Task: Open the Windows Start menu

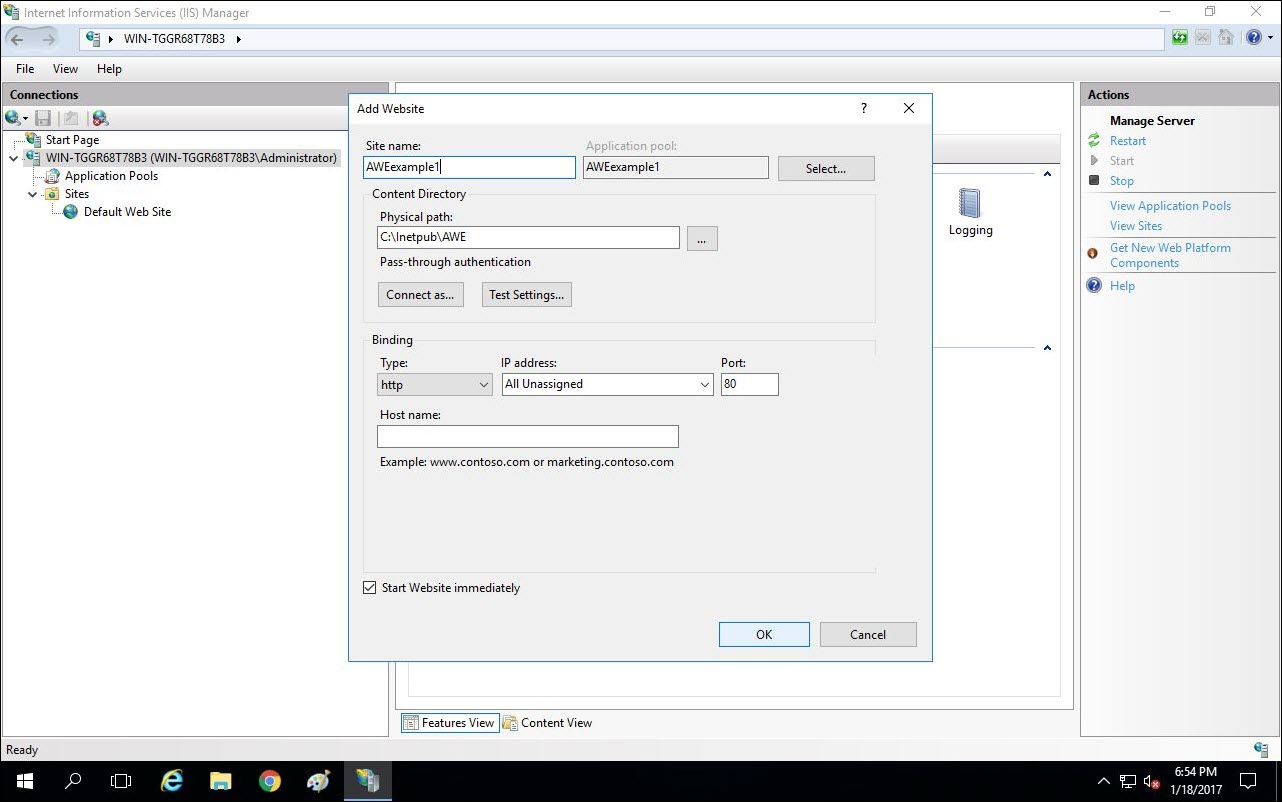Action: tap(24, 781)
